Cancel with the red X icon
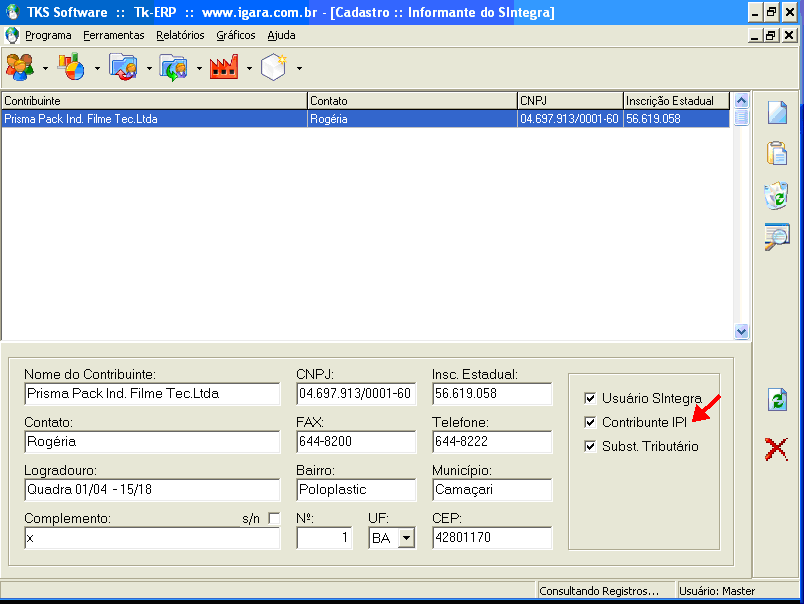The image size is (804, 604). click(777, 447)
